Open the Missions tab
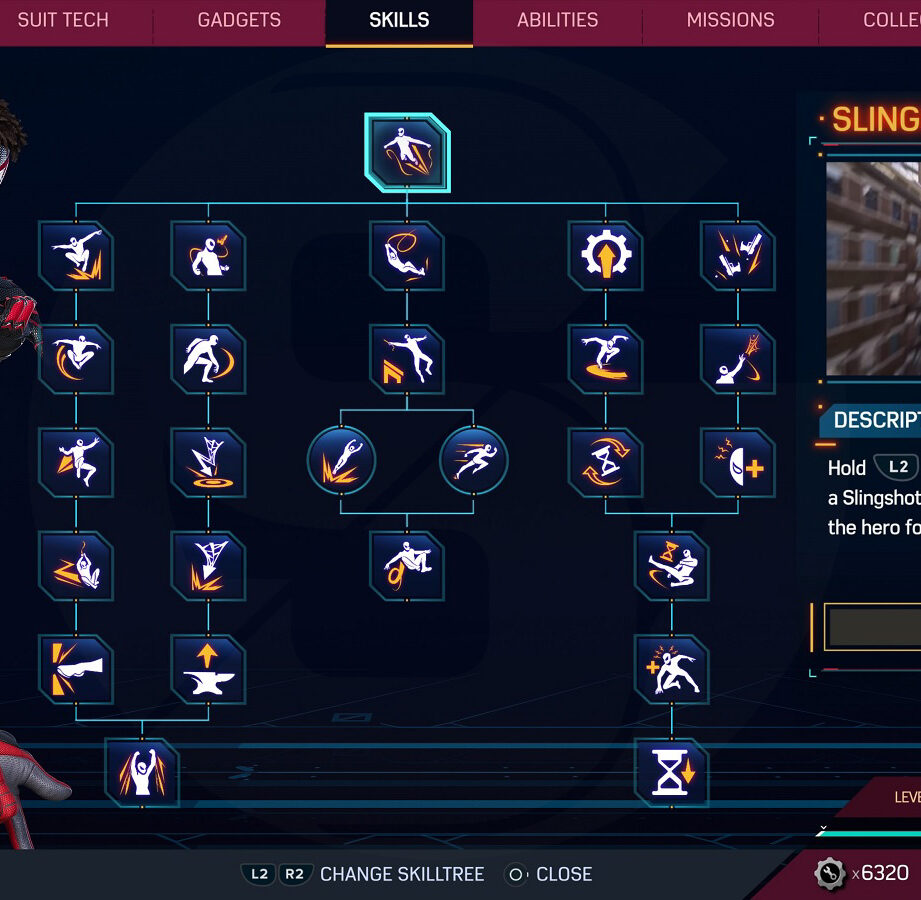 730,20
